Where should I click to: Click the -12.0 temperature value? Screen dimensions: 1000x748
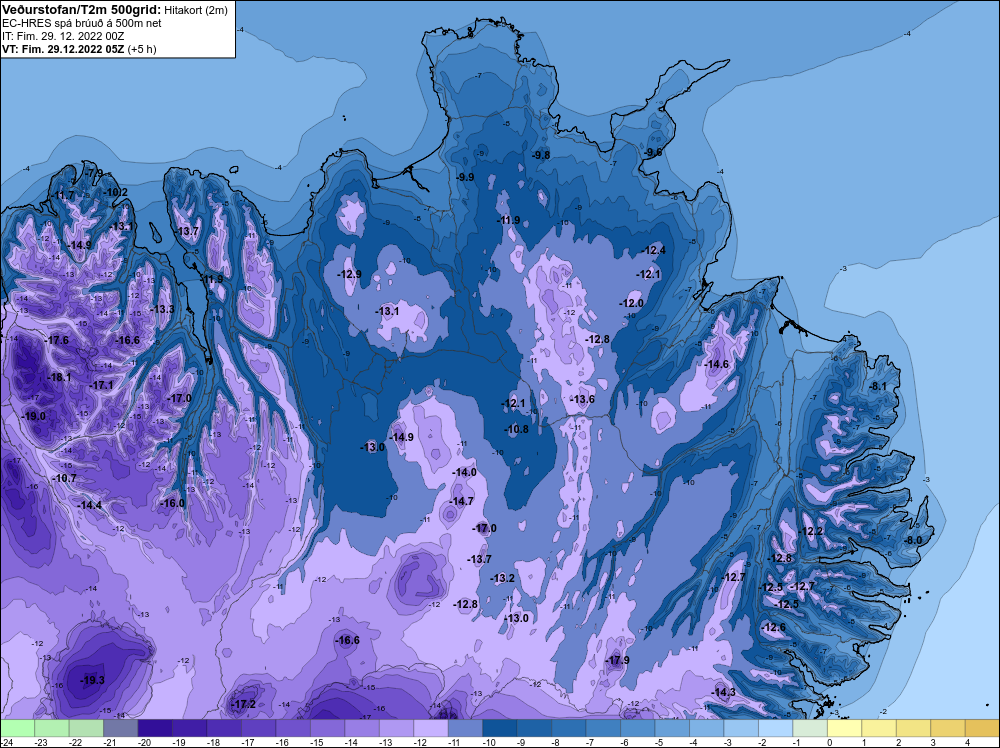(632, 304)
